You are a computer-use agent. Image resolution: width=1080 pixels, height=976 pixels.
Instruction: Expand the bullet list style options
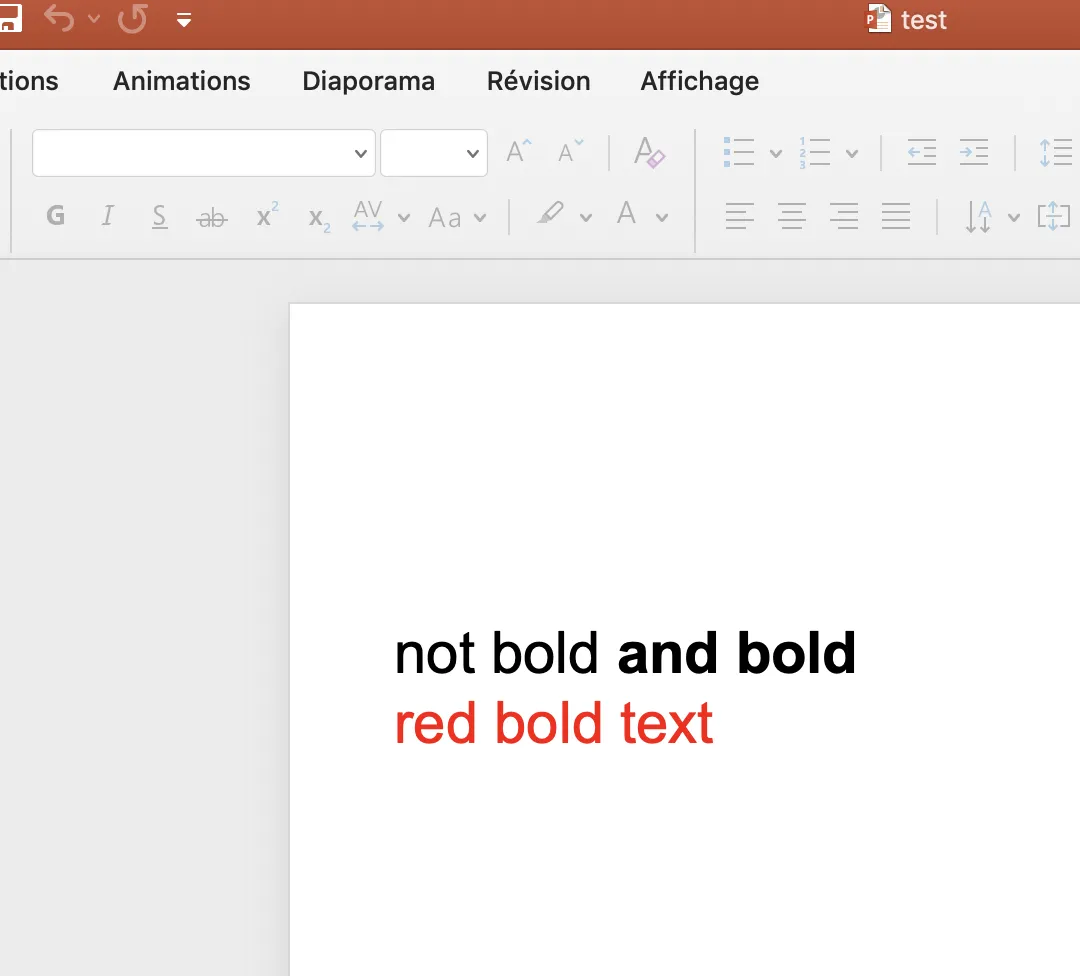775,154
